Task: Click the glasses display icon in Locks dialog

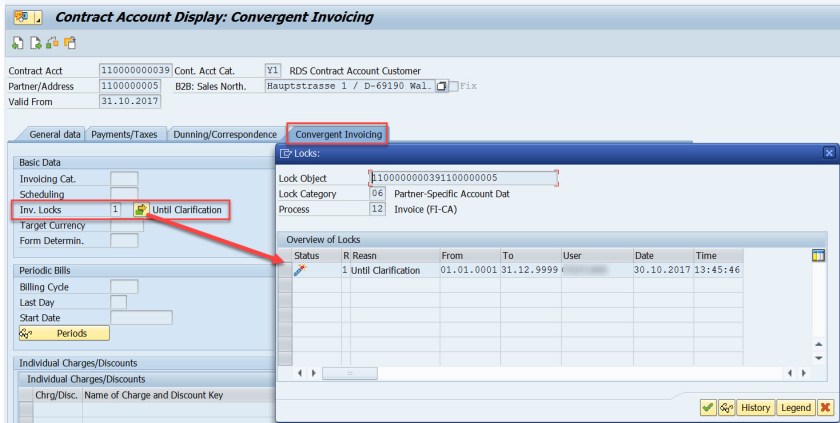Action: point(726,407)
